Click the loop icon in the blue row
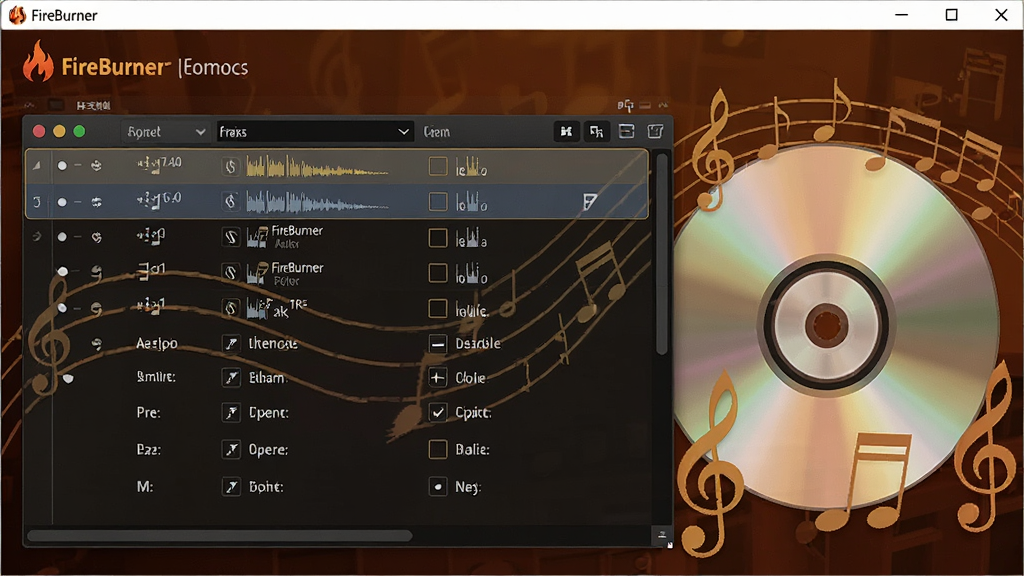Screen dimensions: 1024x576 [97, 202]
